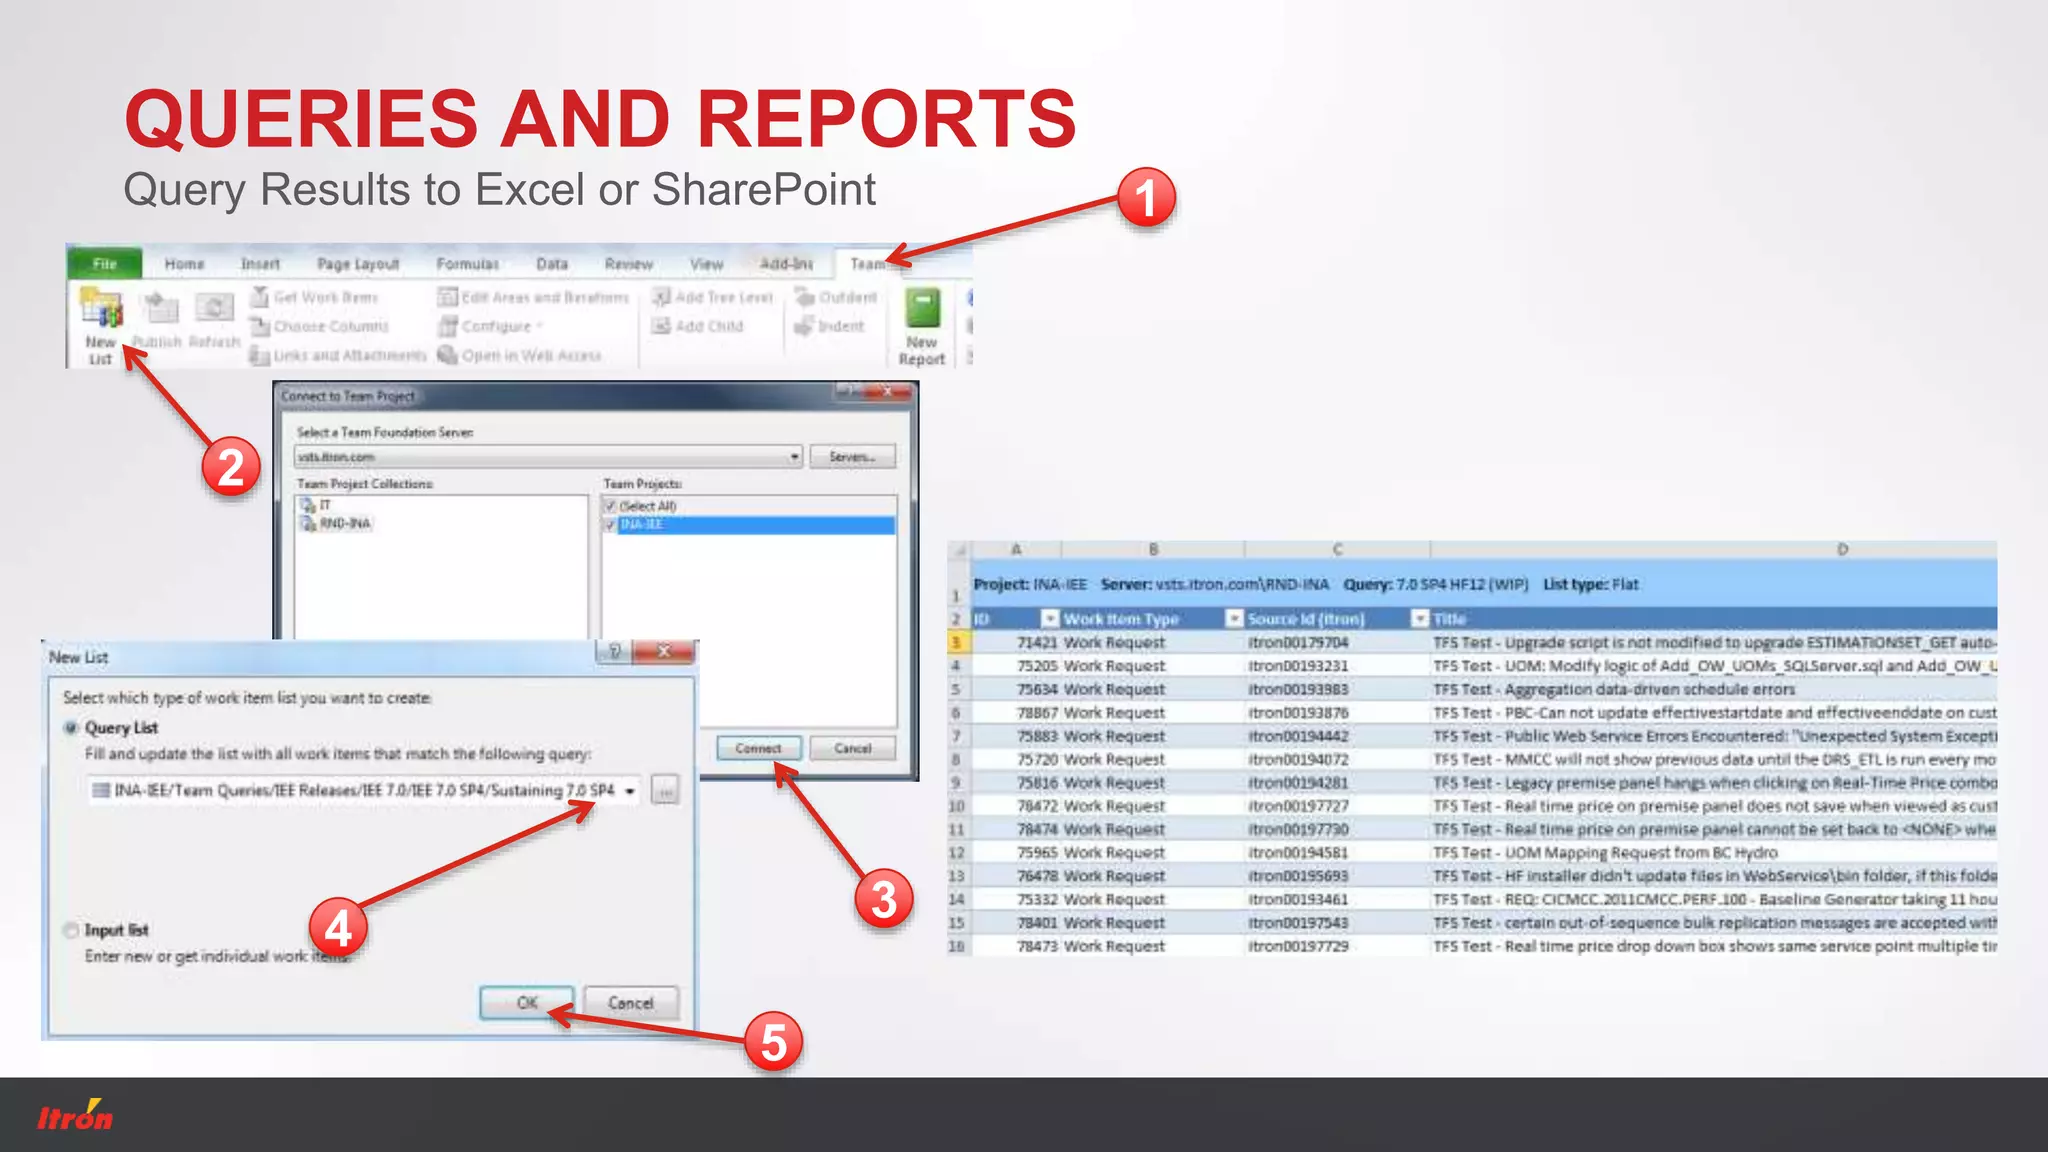Image resolution: width=2048 pixels, height=1152 pixels.
Task: Click Open in Web Access
Action: (519, 355)
